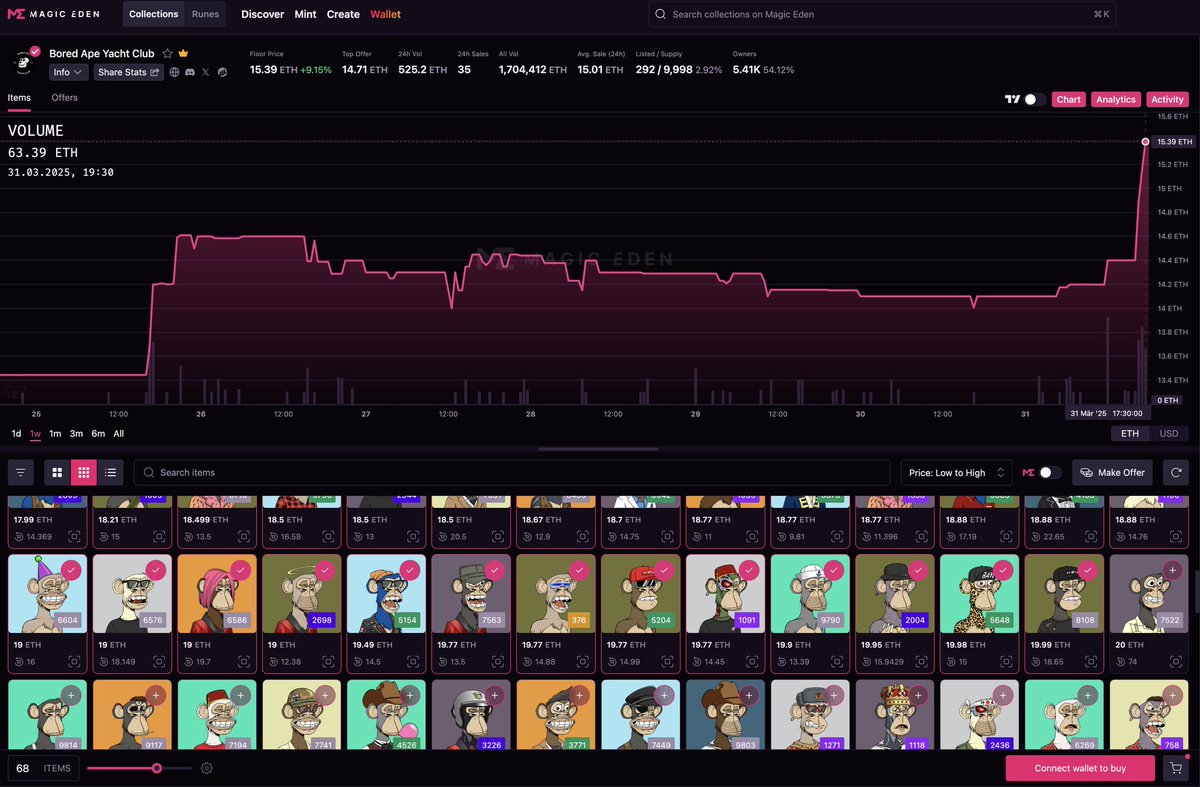Expand the Info dropdown

click(69, 72)
